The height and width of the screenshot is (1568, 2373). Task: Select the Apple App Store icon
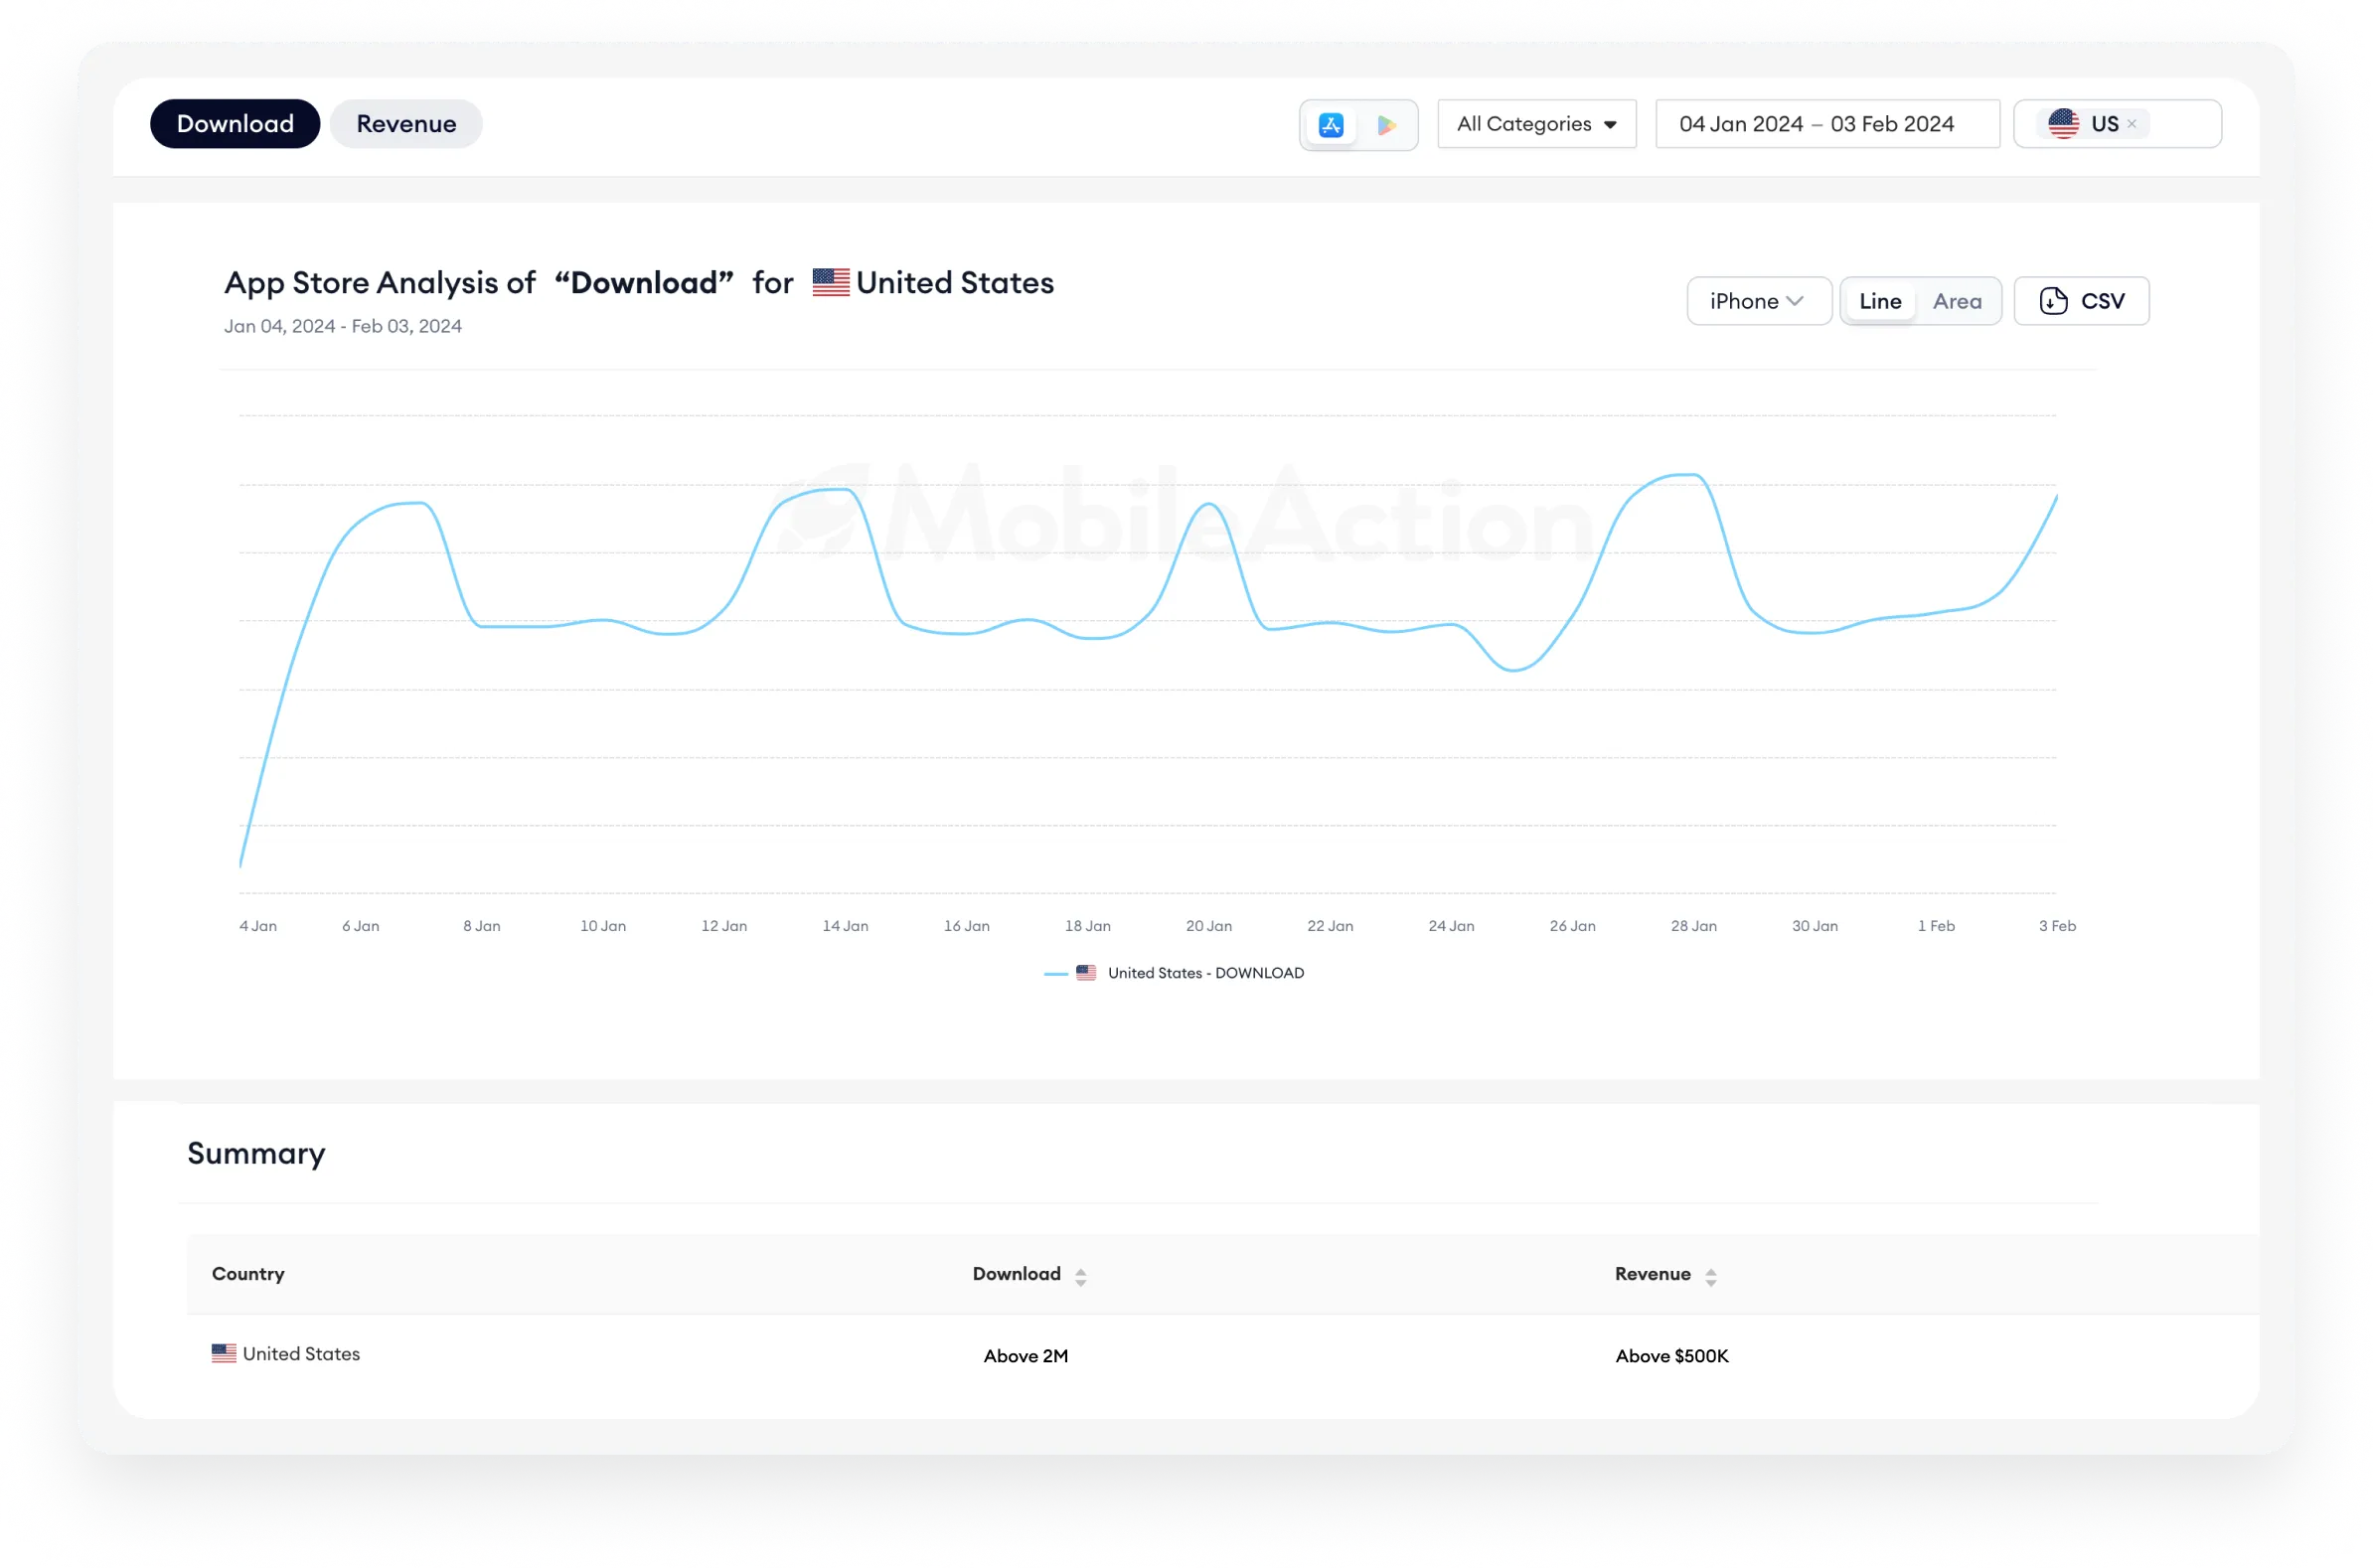pos(1330,125)
